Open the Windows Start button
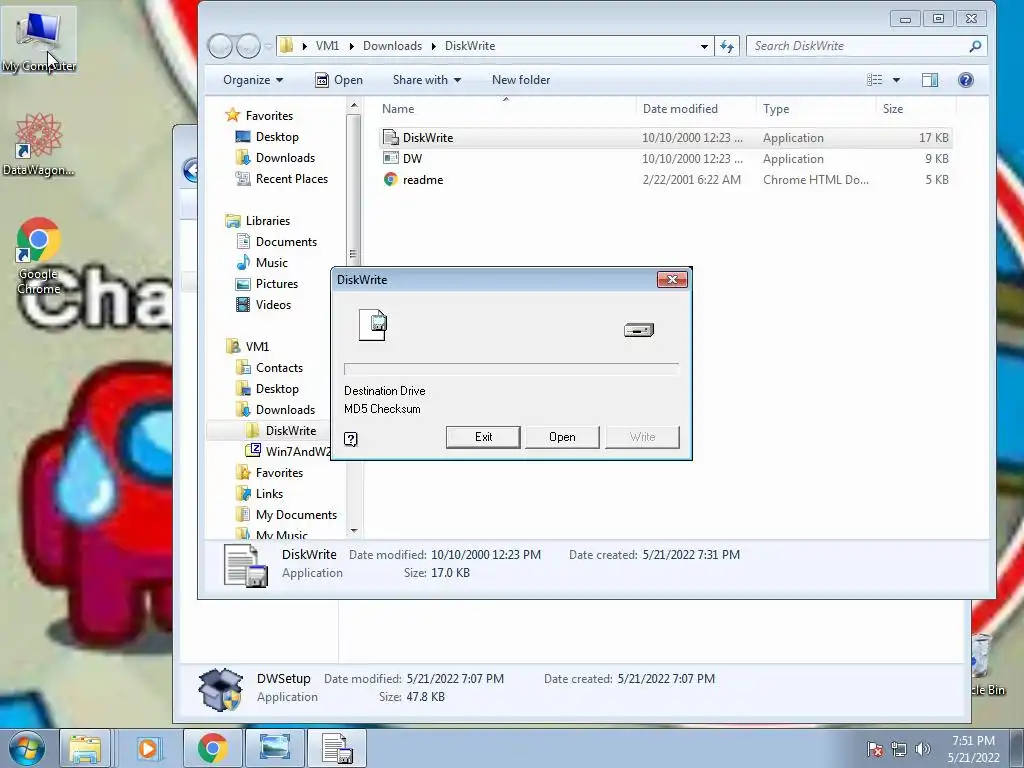This screenshot has height=768, width=1024. (x=27, y=748)
